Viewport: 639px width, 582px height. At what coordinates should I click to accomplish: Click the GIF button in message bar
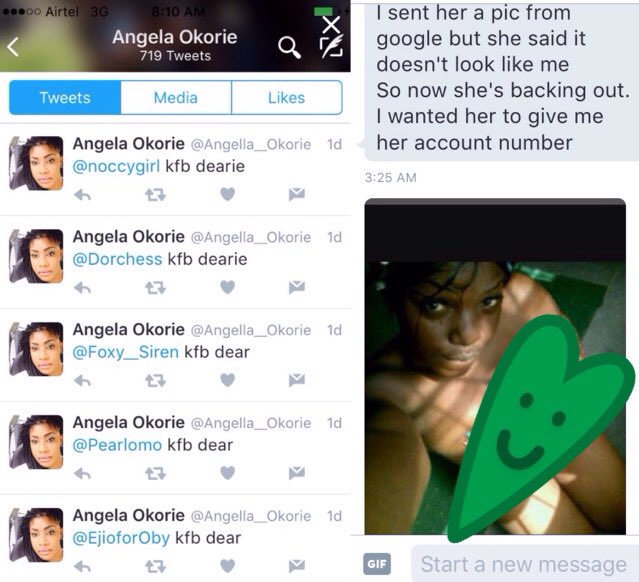pyautogui.click(x=377, y=564)
